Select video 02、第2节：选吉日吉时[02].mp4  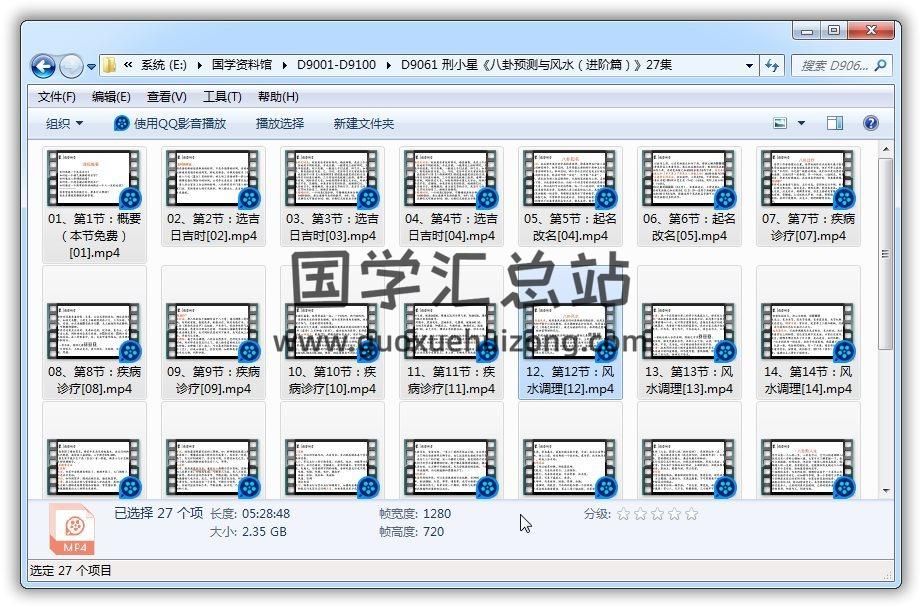click(213, 196)
